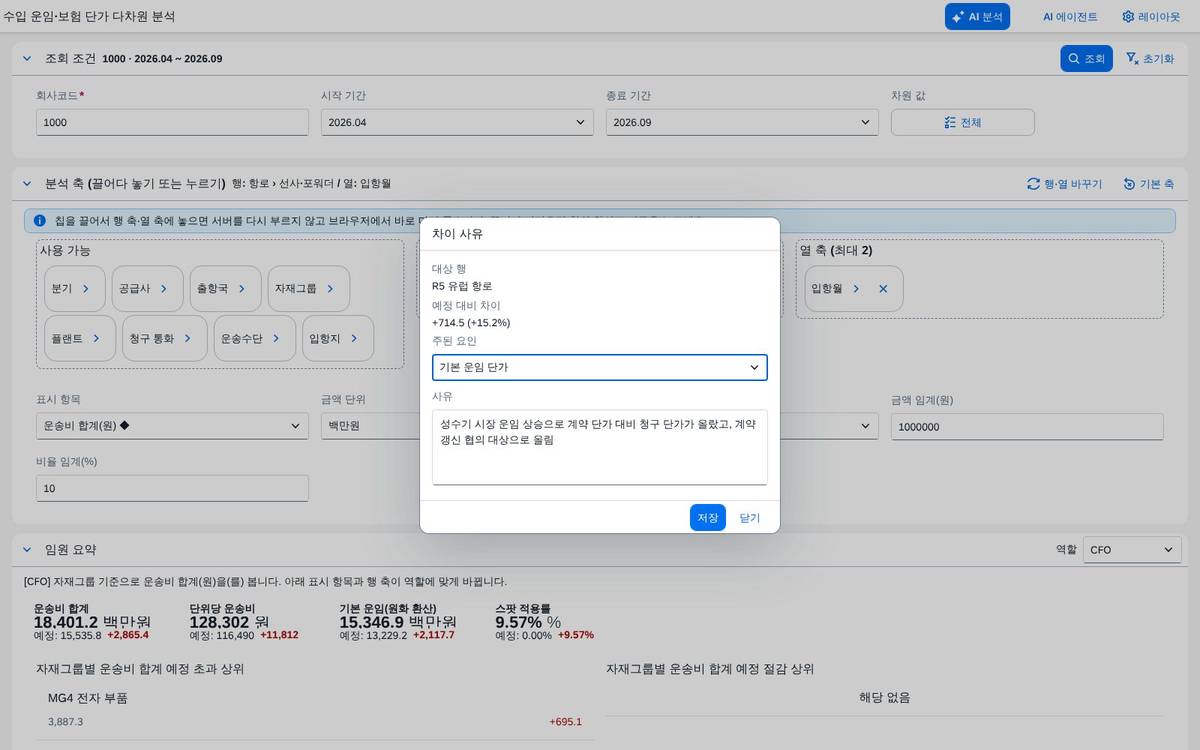Screen dimensions: 1200x750
Task: Click the 전체 dimension value button
Action: point(962,122)
